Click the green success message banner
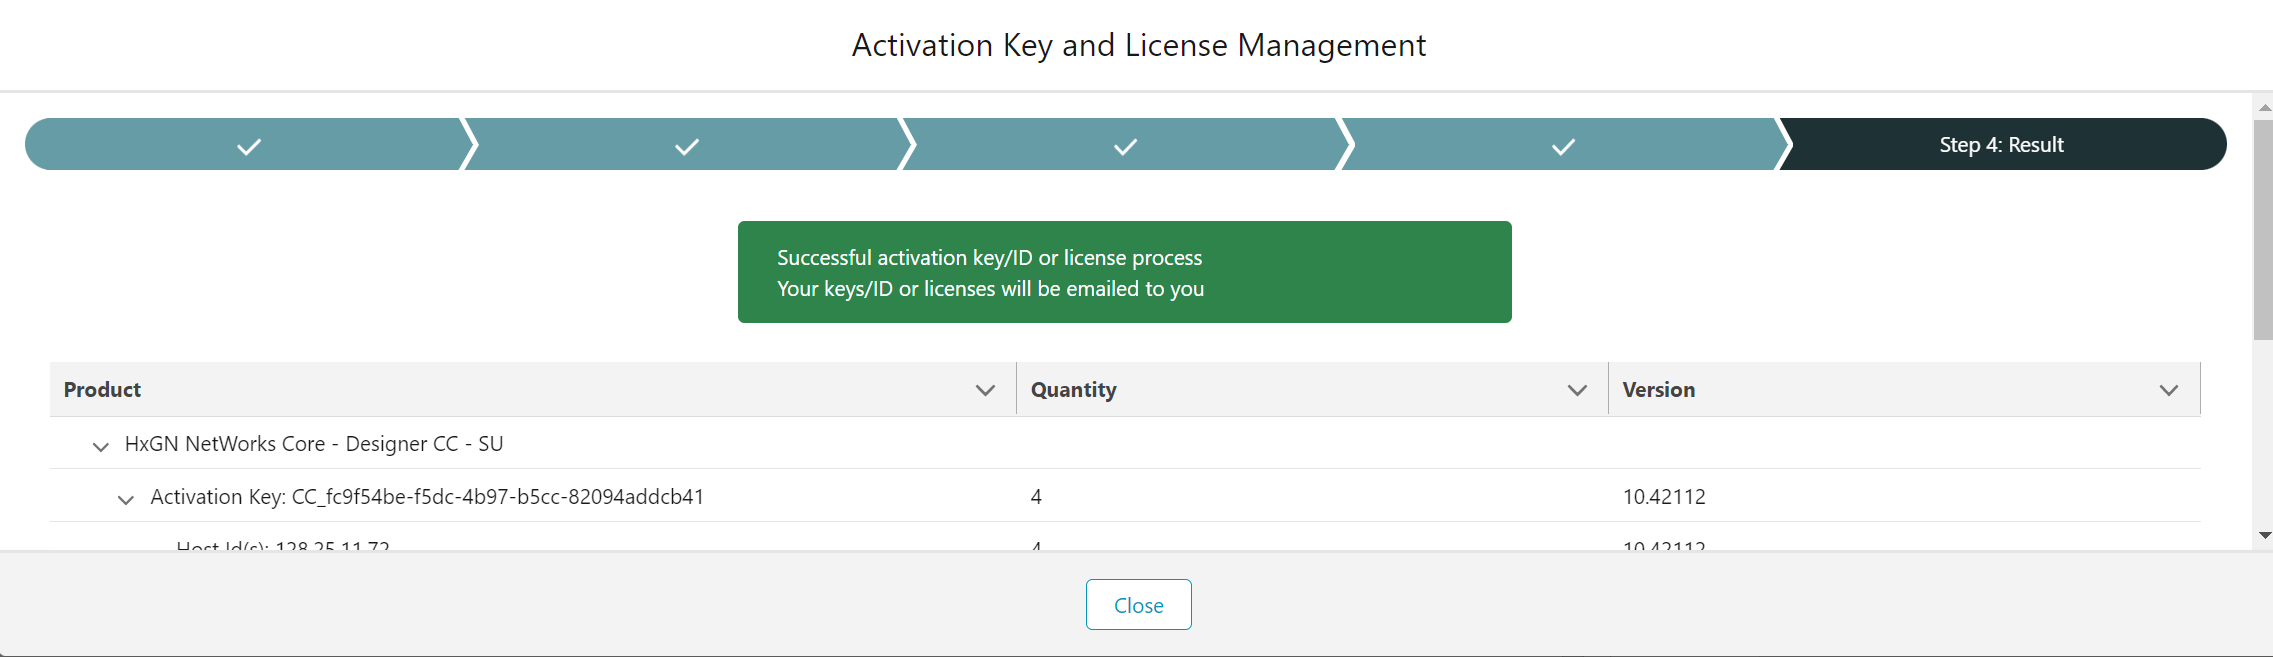This screenshot has height=657, width=2273. pos(1124,272)
